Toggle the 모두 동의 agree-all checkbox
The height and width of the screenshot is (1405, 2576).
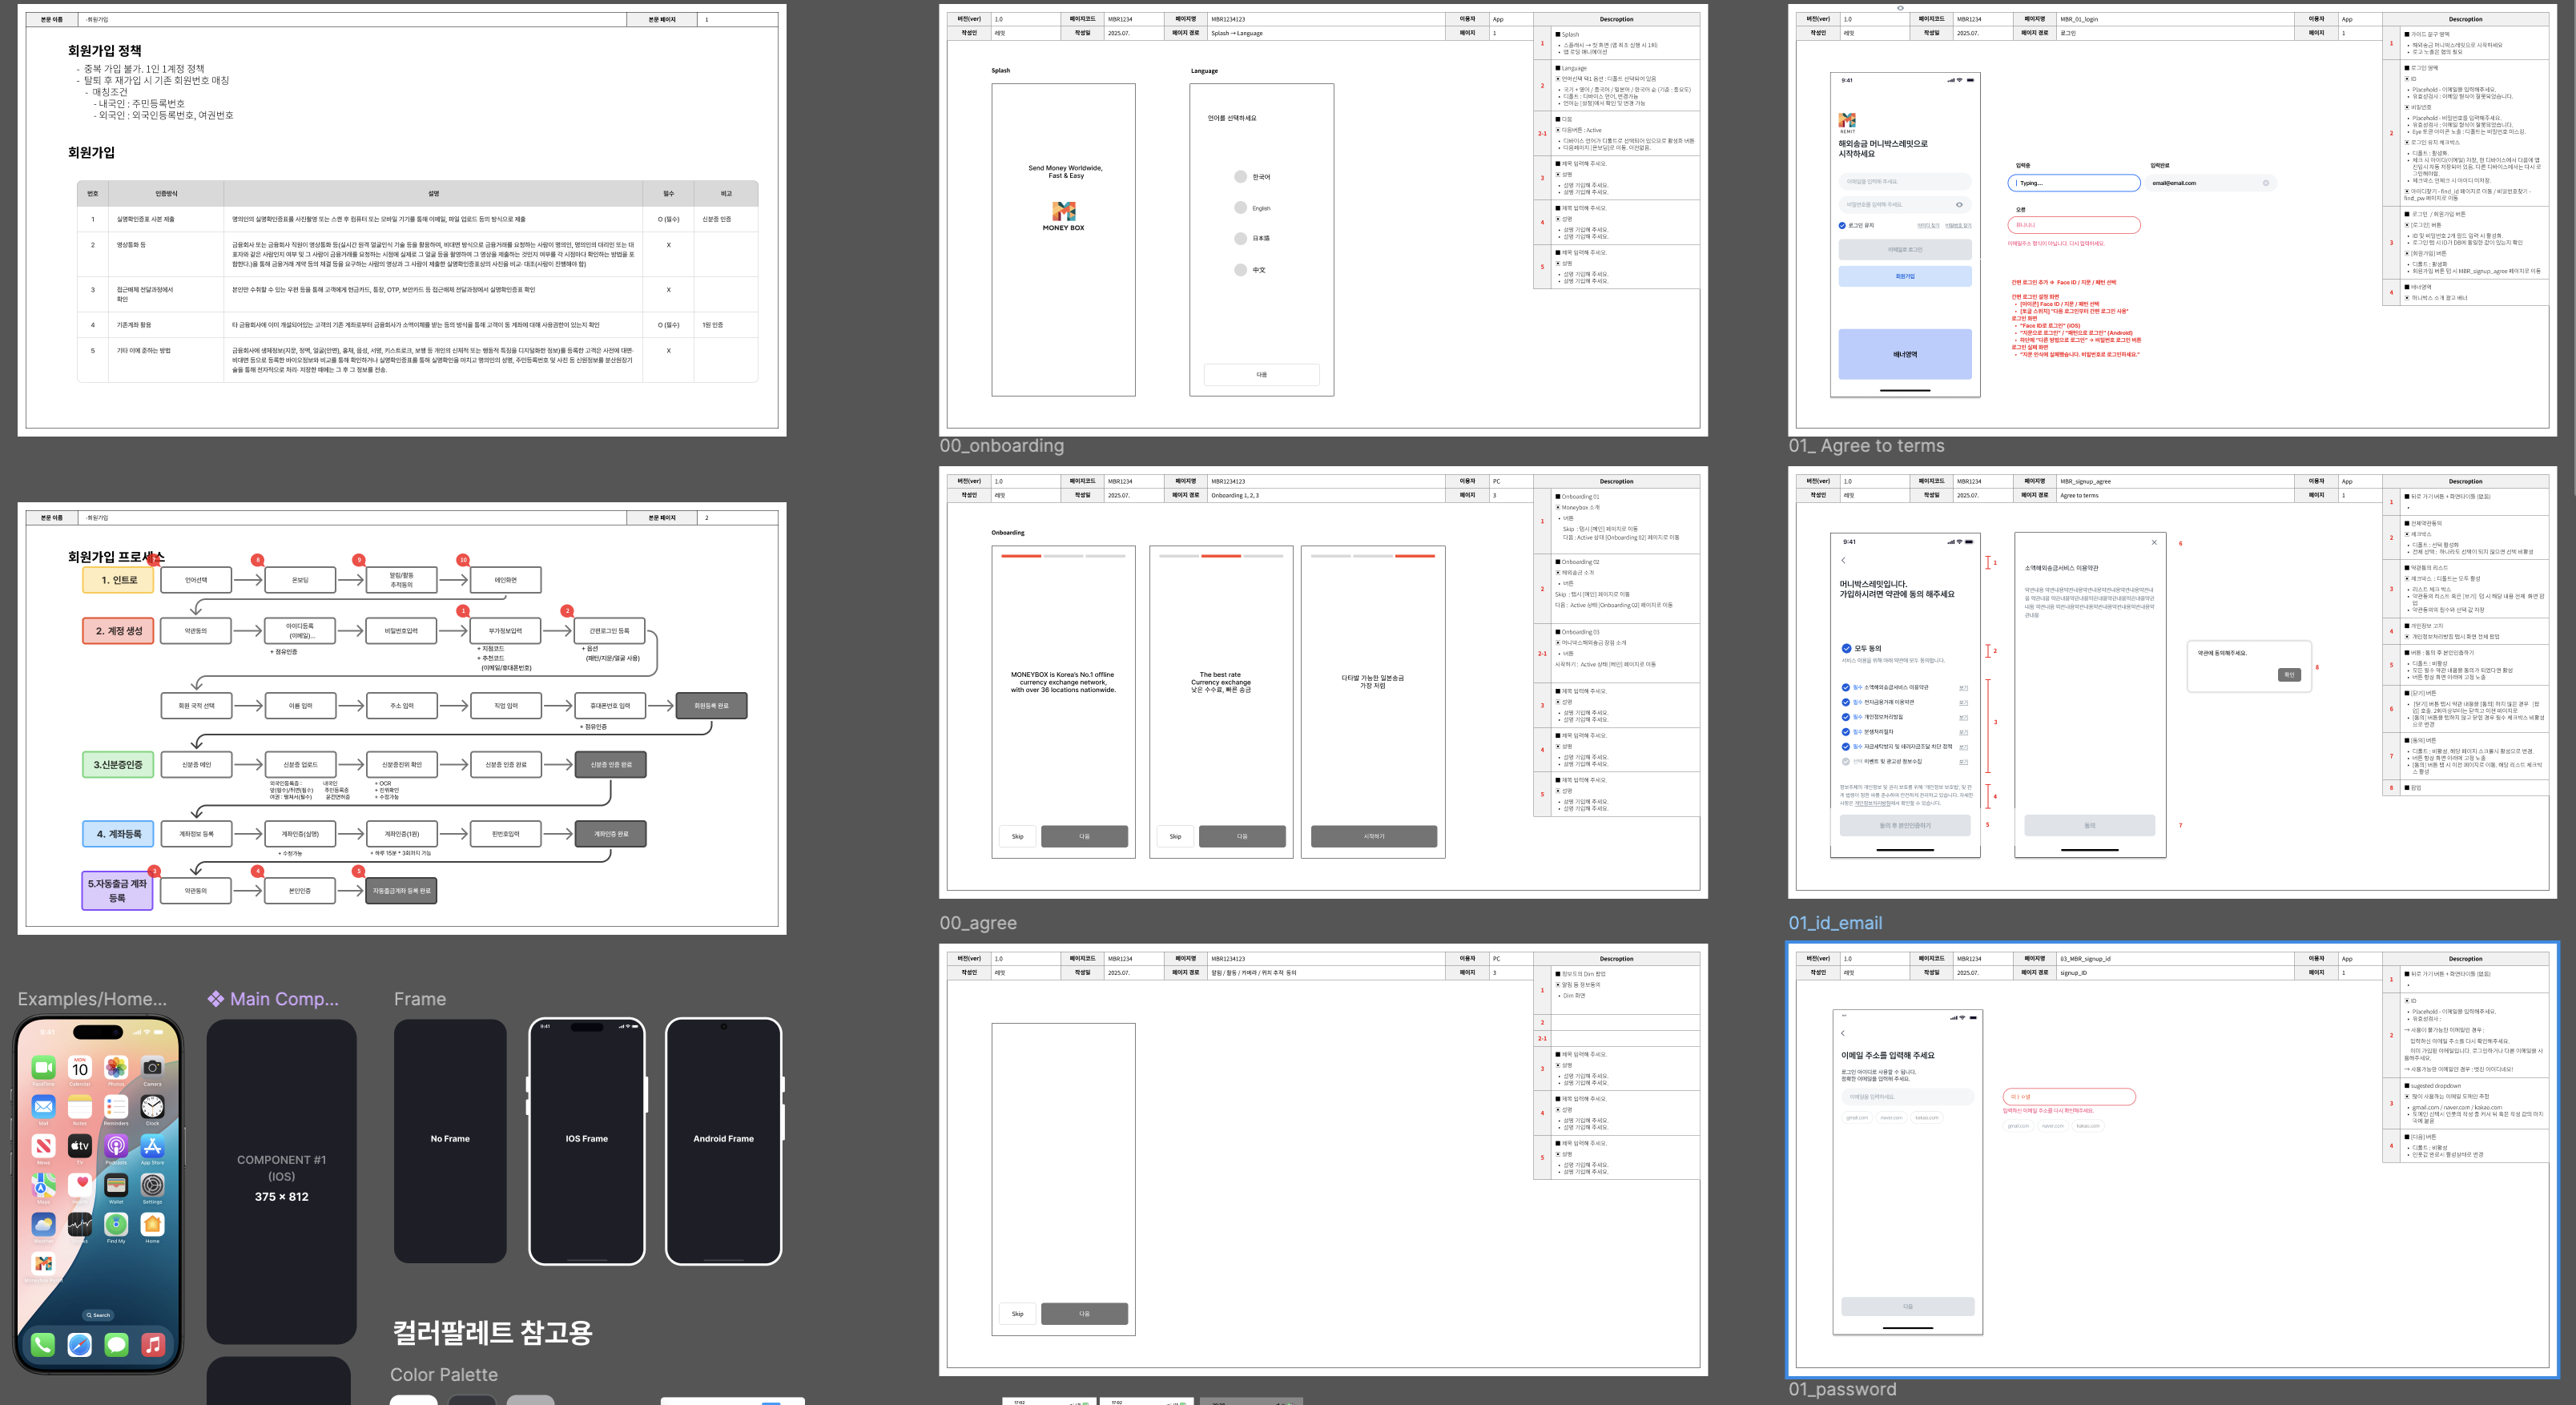tap(1846, 648)
